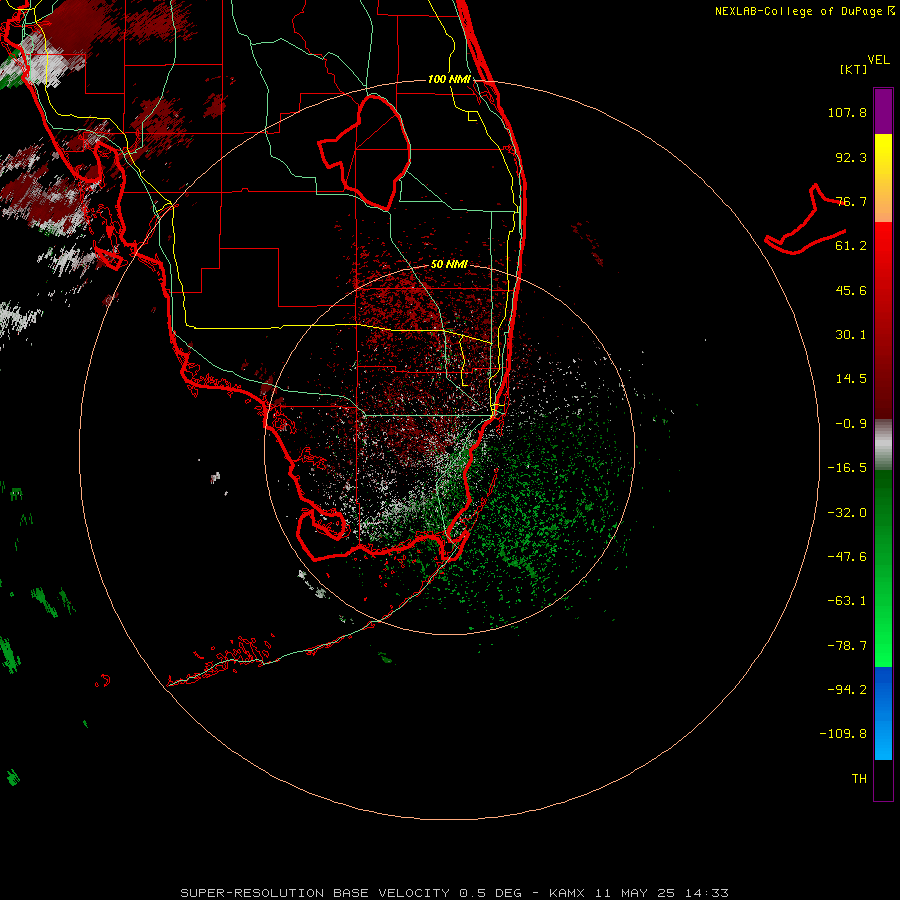Screen dimensions: 900x900
Task: Select the -16.5 scale value
Action: coord(847,468)
